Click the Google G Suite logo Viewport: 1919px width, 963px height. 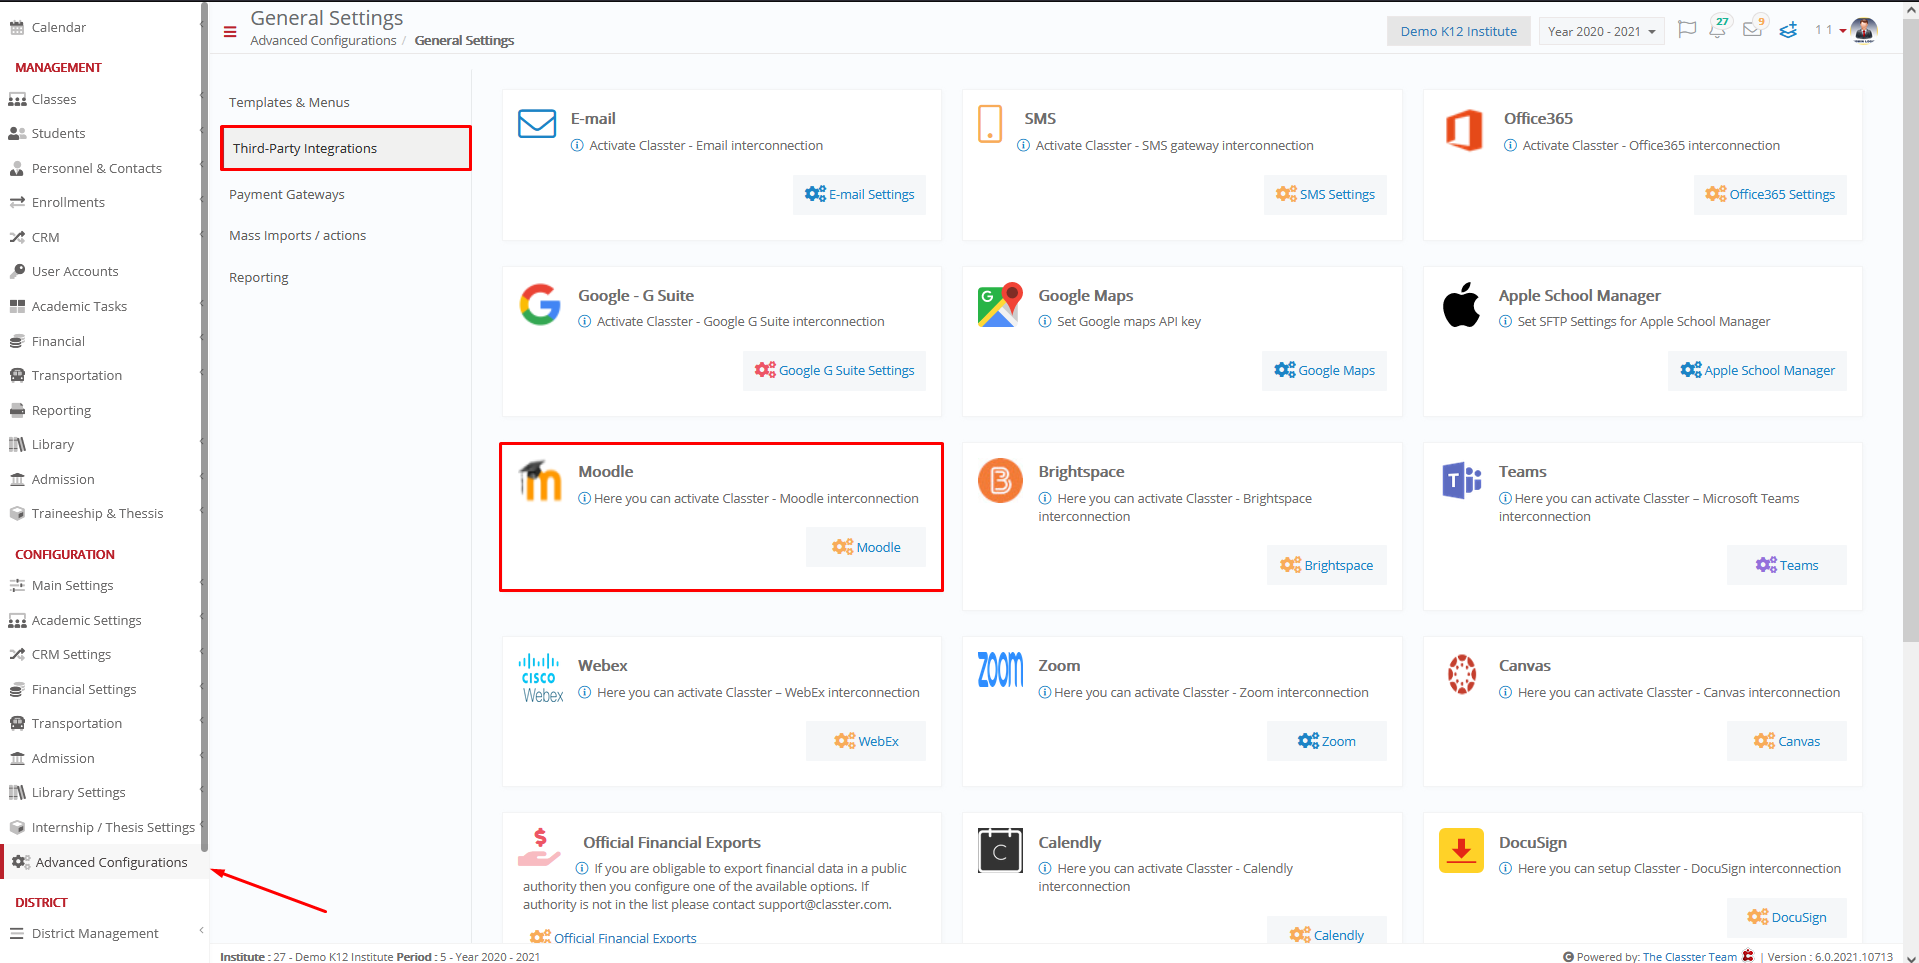click(540, 304)
